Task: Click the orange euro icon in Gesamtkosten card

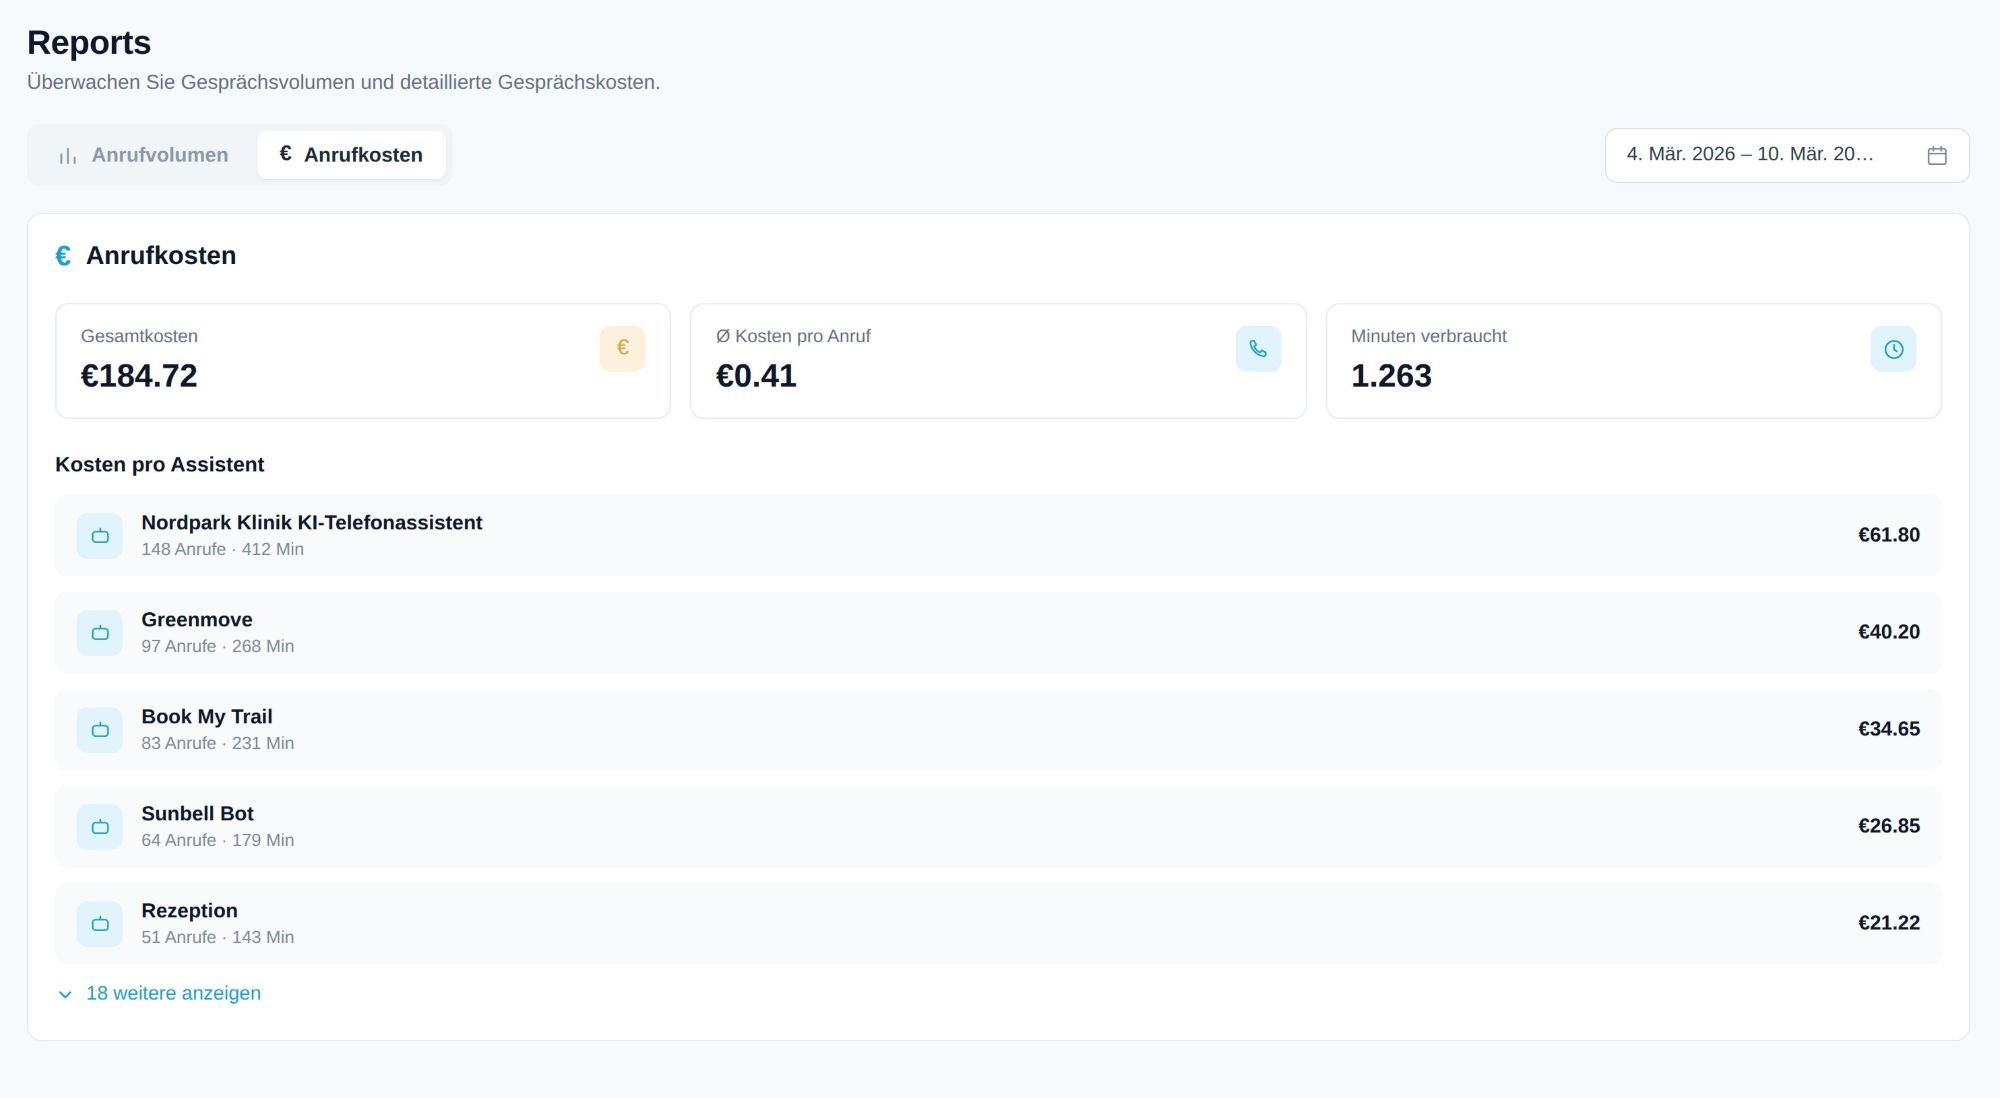Action: tap(622, 349)
